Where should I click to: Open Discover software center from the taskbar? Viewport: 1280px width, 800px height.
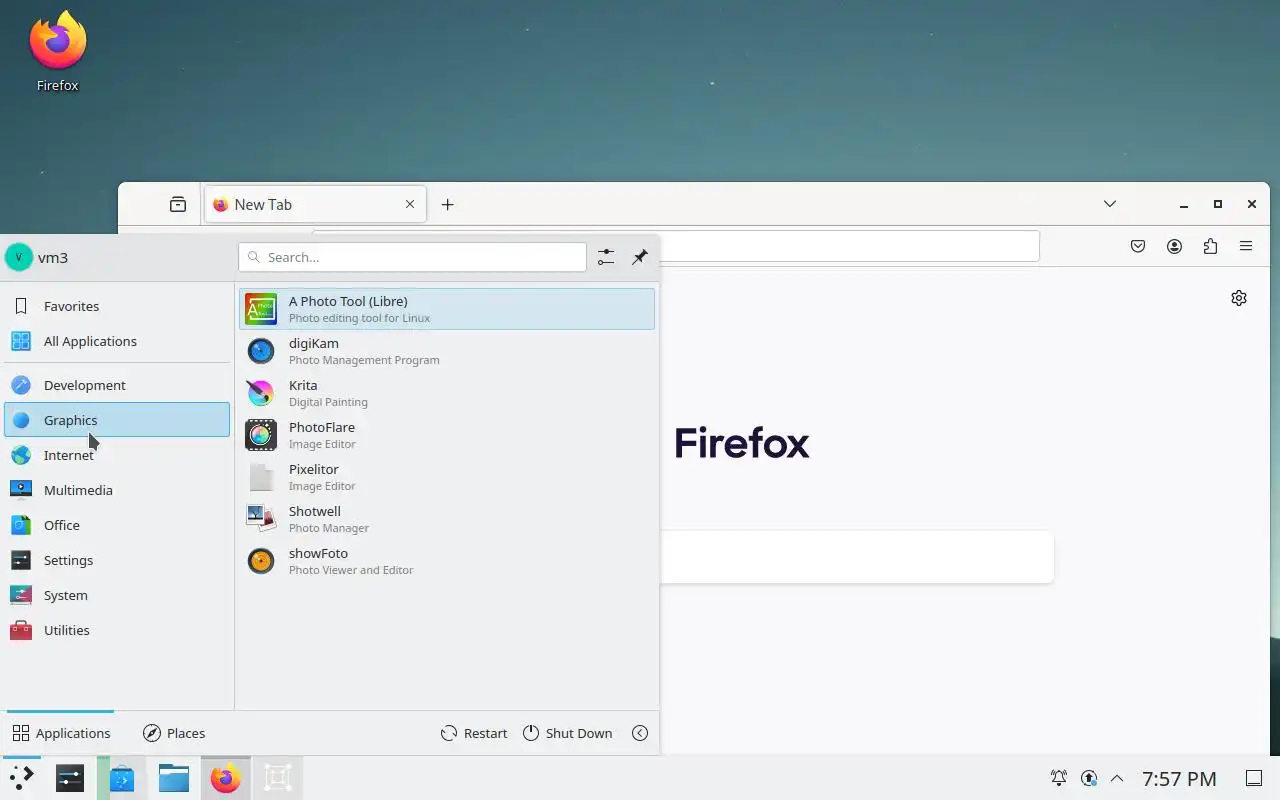click(122, 778)
